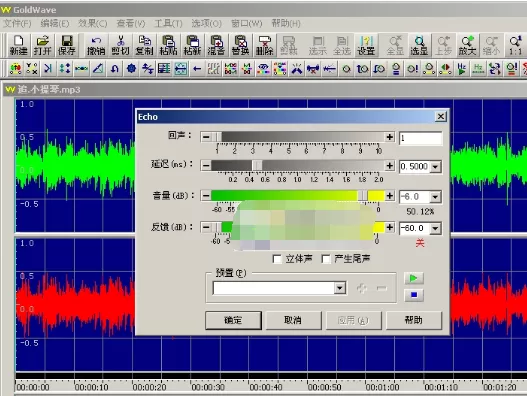Close the Echo dialog with X
This screenshot has width=527, height=396.
click(441, 117)
